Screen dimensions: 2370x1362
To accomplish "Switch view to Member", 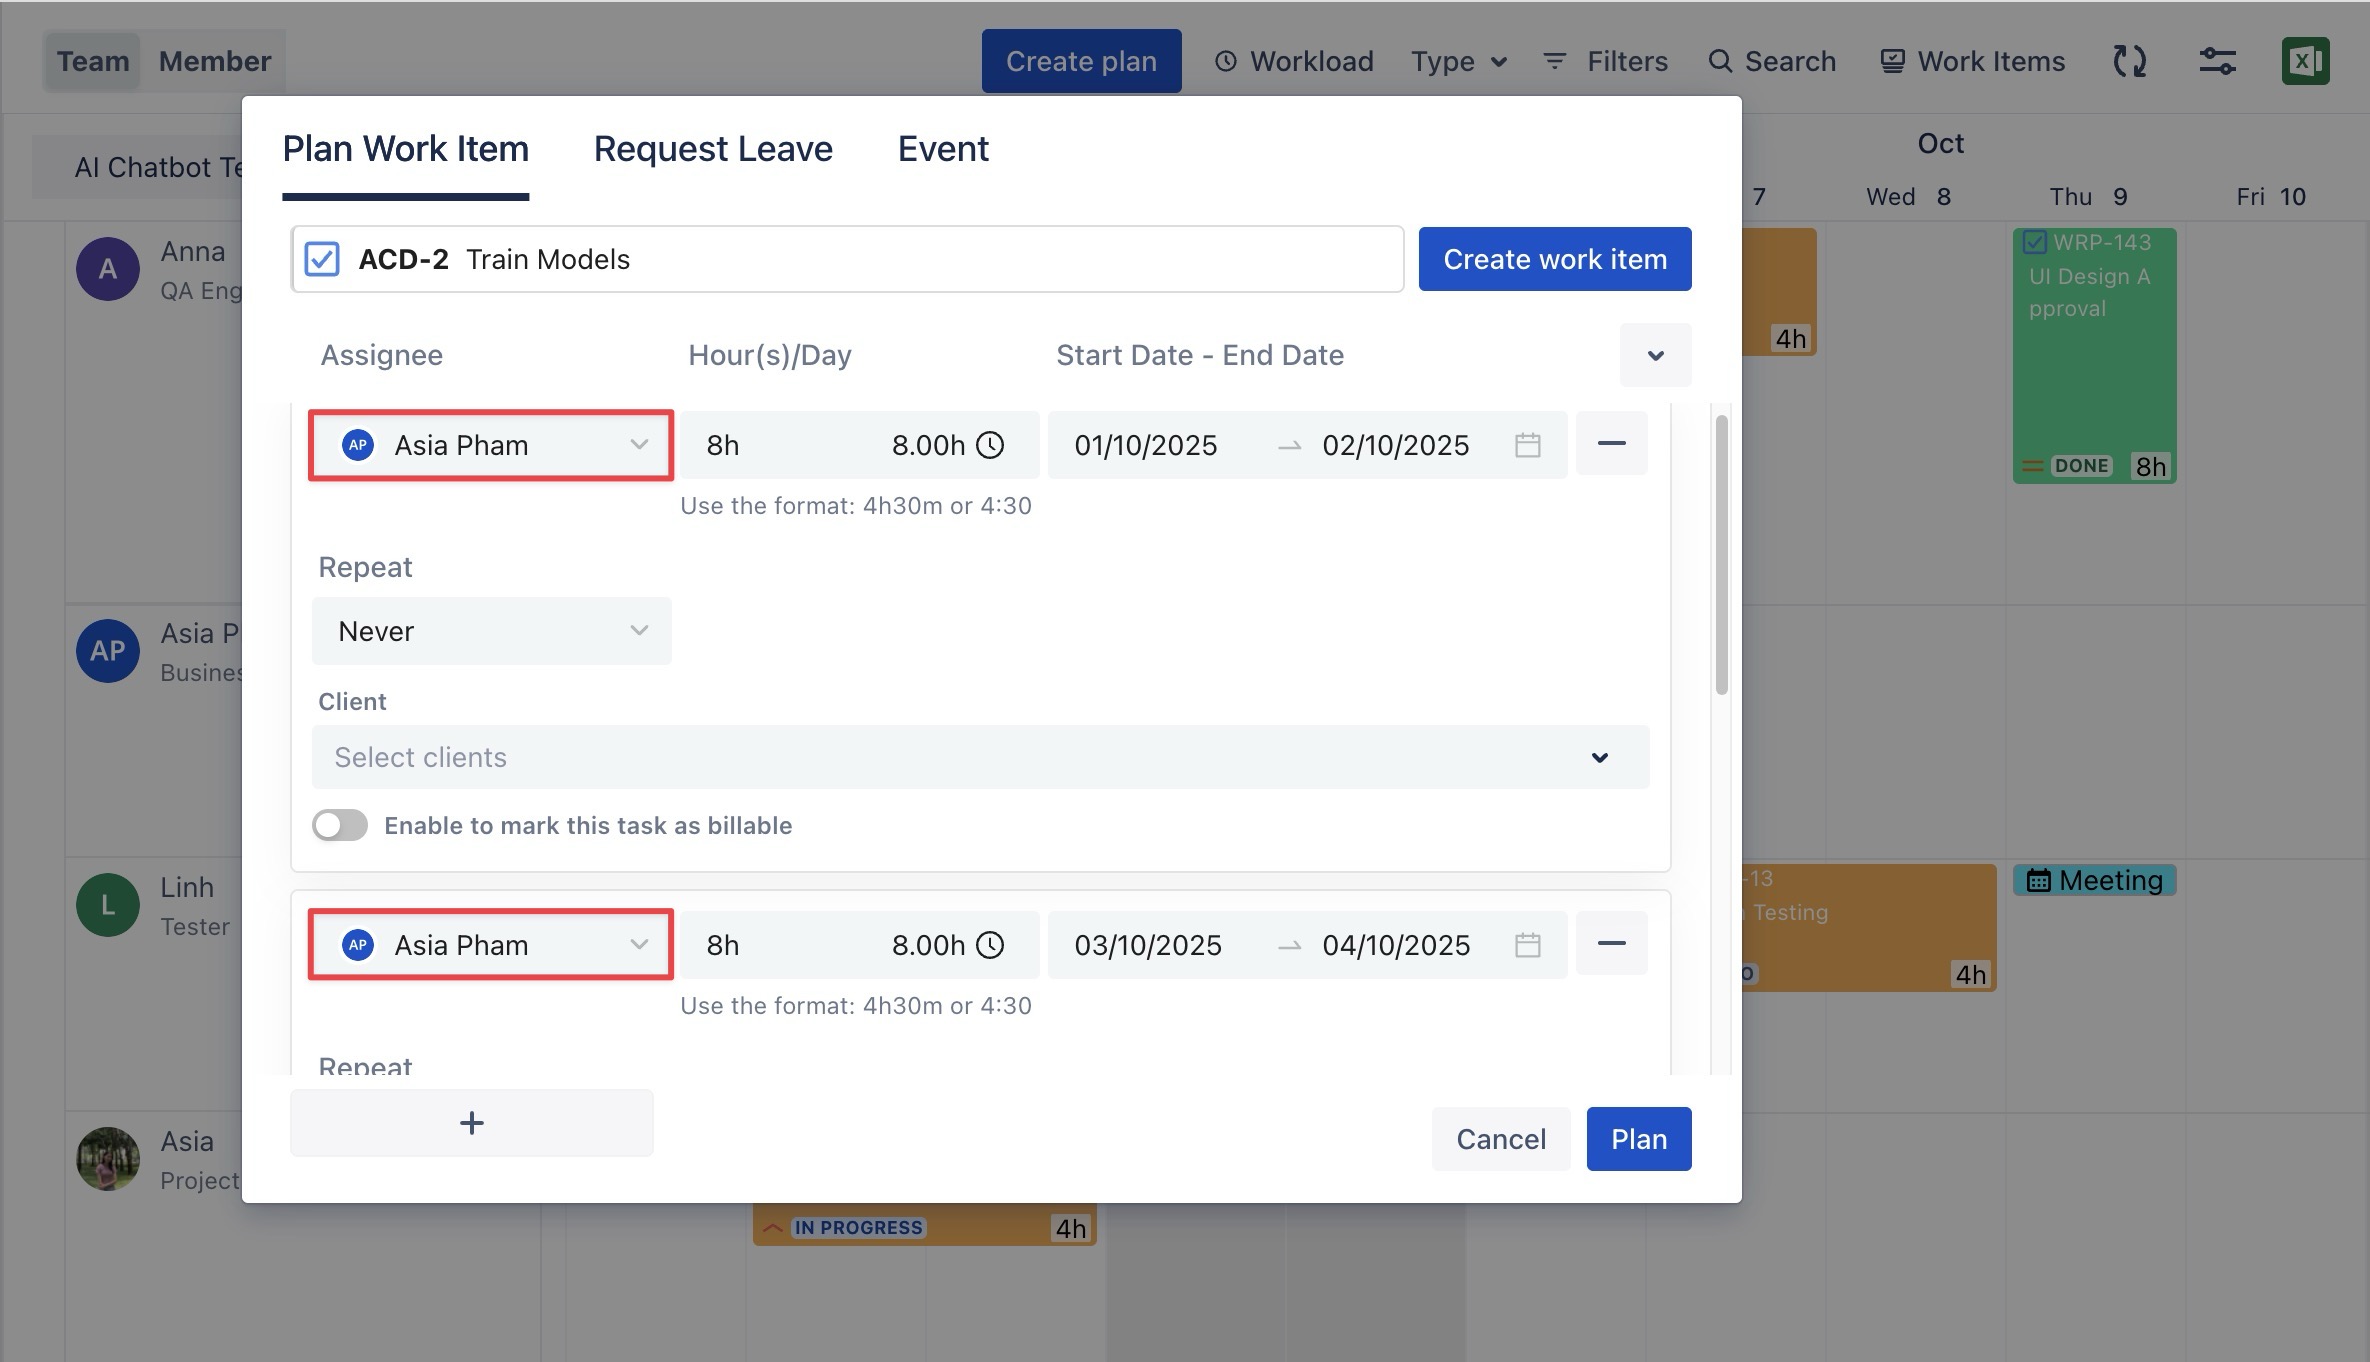I will coord(214,61).
